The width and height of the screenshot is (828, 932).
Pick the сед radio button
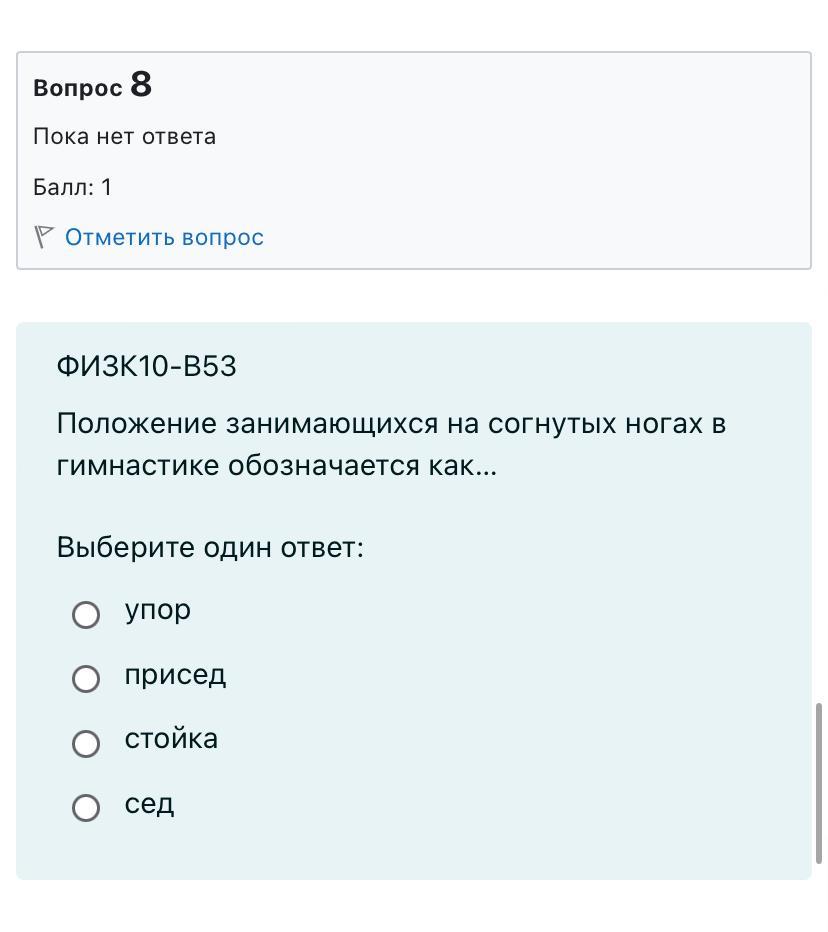(x=86, y=807)
